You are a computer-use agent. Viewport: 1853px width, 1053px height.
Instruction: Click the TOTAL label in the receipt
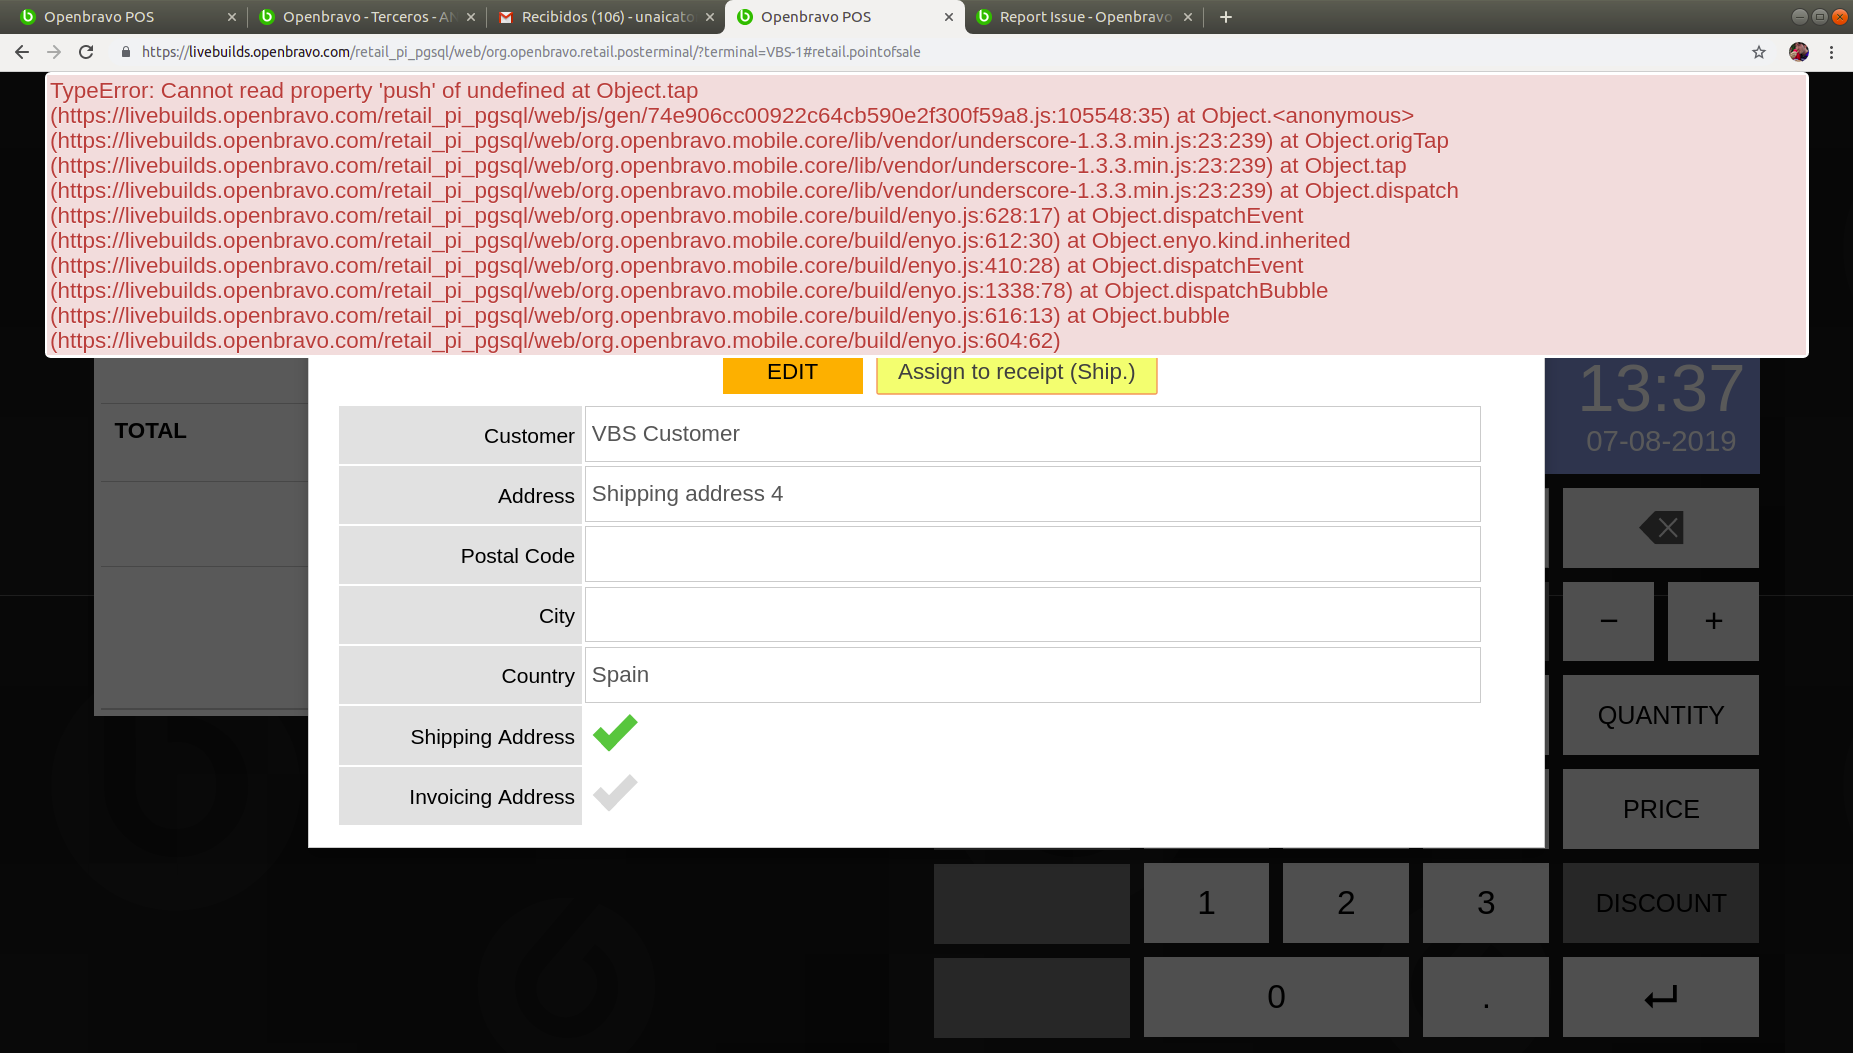(150, 431)
